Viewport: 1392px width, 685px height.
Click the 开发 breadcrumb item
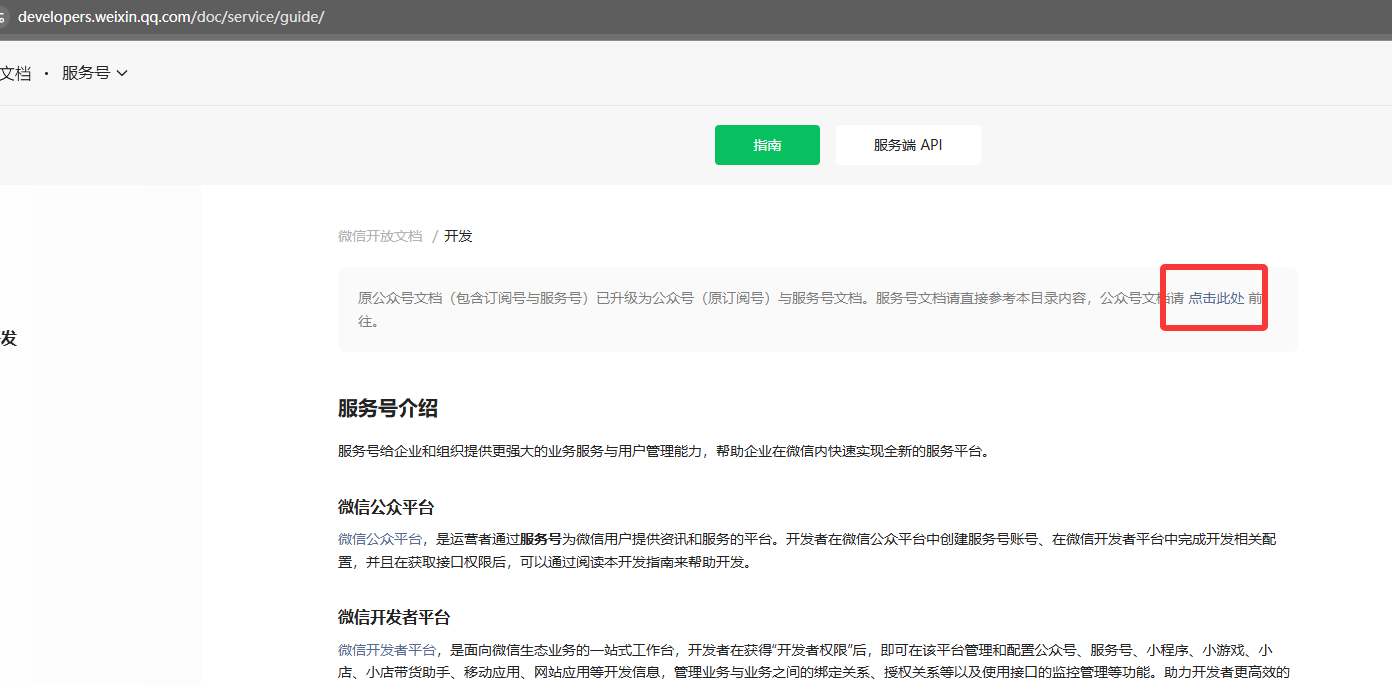pos(458,236)
